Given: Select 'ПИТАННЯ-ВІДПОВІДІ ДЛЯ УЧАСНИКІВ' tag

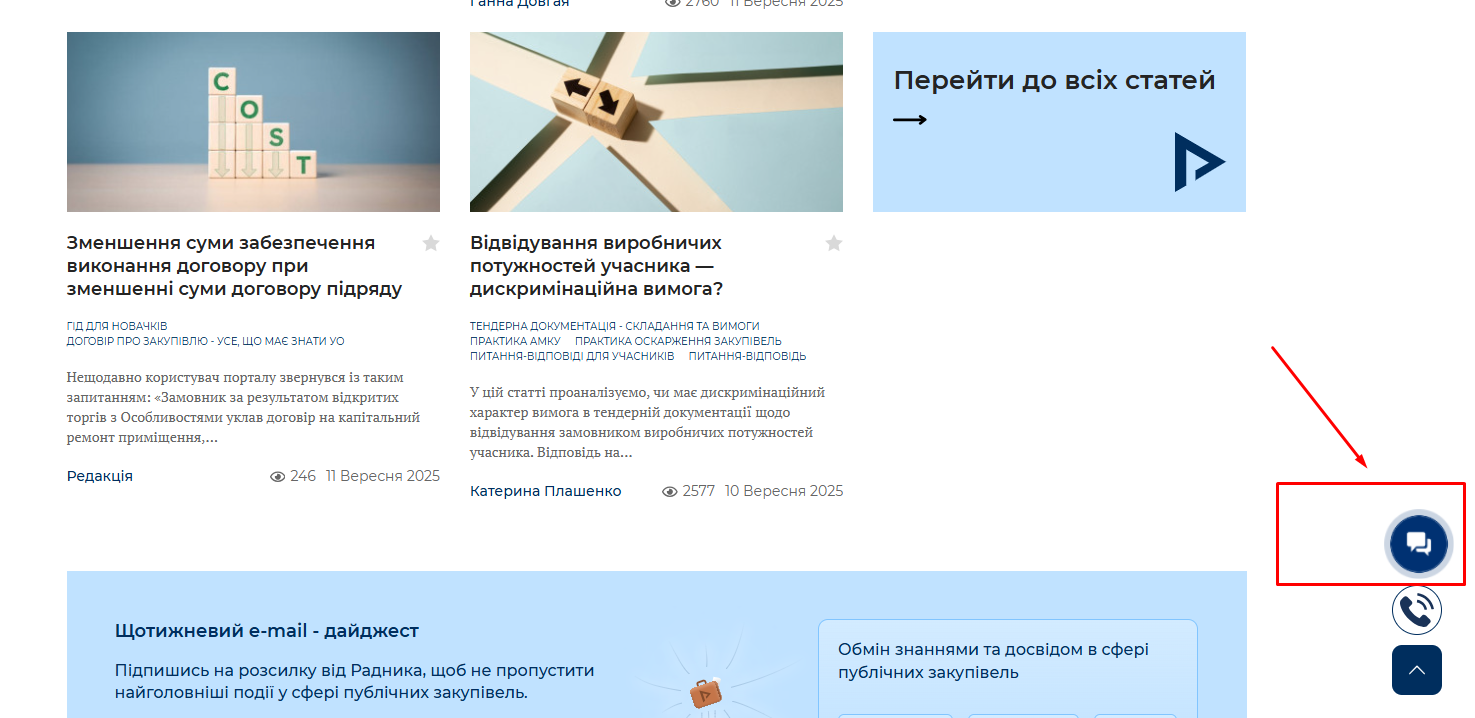Looking at the screenshot, I should 572,356.
